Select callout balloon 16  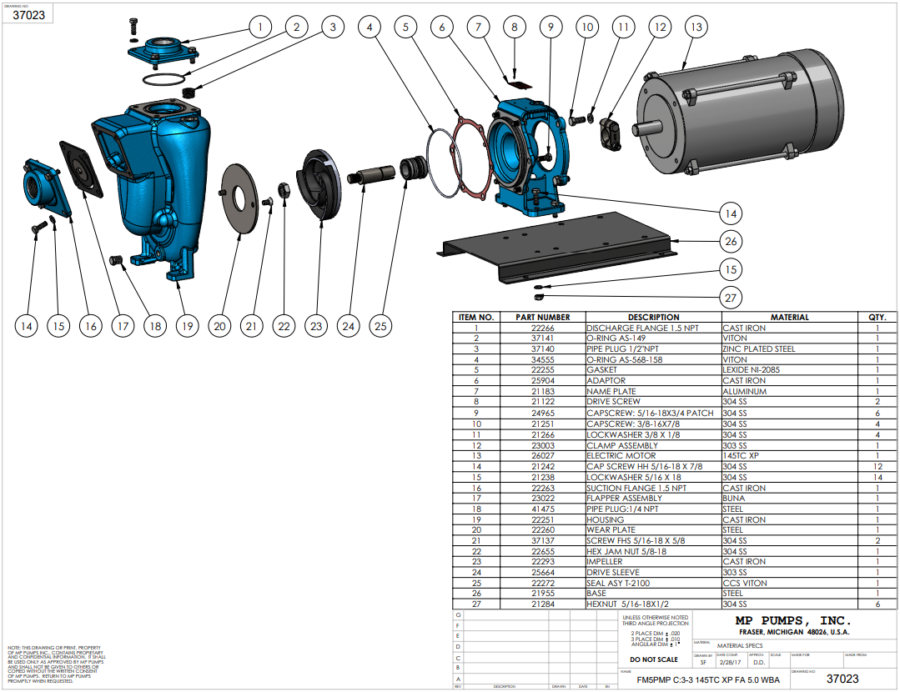tap(91, 326)
